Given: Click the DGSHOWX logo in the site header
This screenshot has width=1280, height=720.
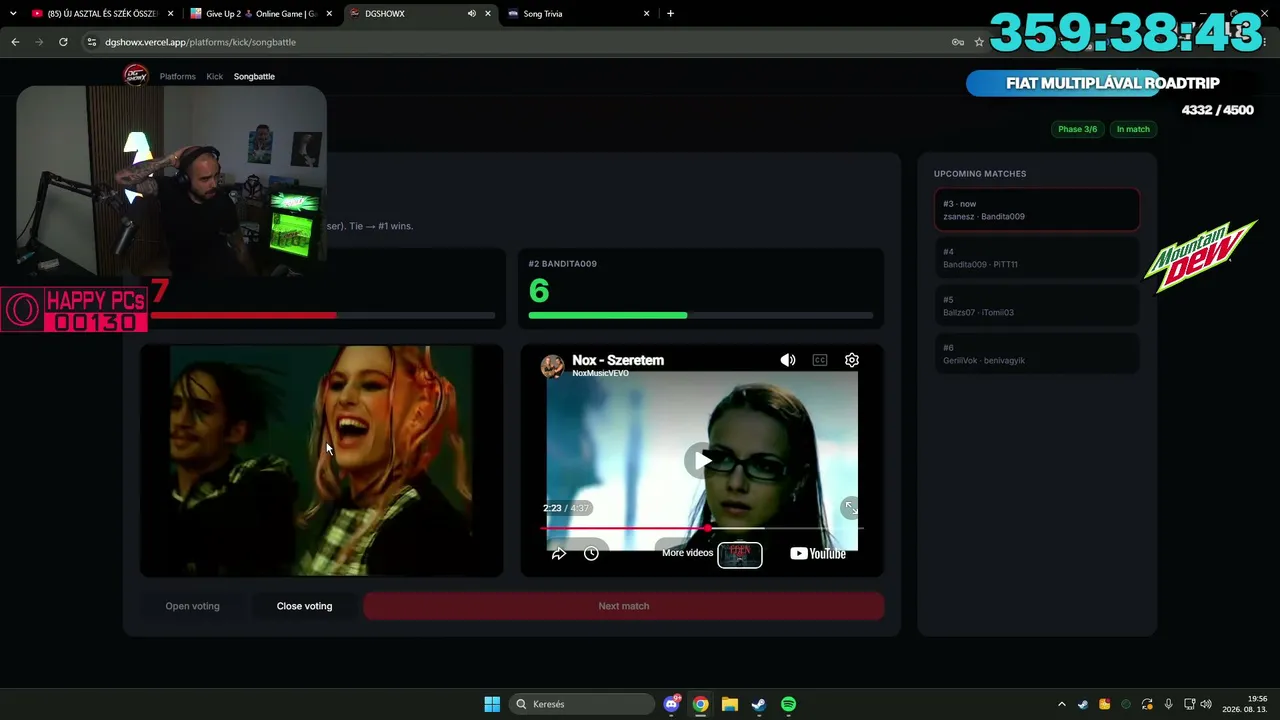Looking at the screenshot, I should [135, 75].
